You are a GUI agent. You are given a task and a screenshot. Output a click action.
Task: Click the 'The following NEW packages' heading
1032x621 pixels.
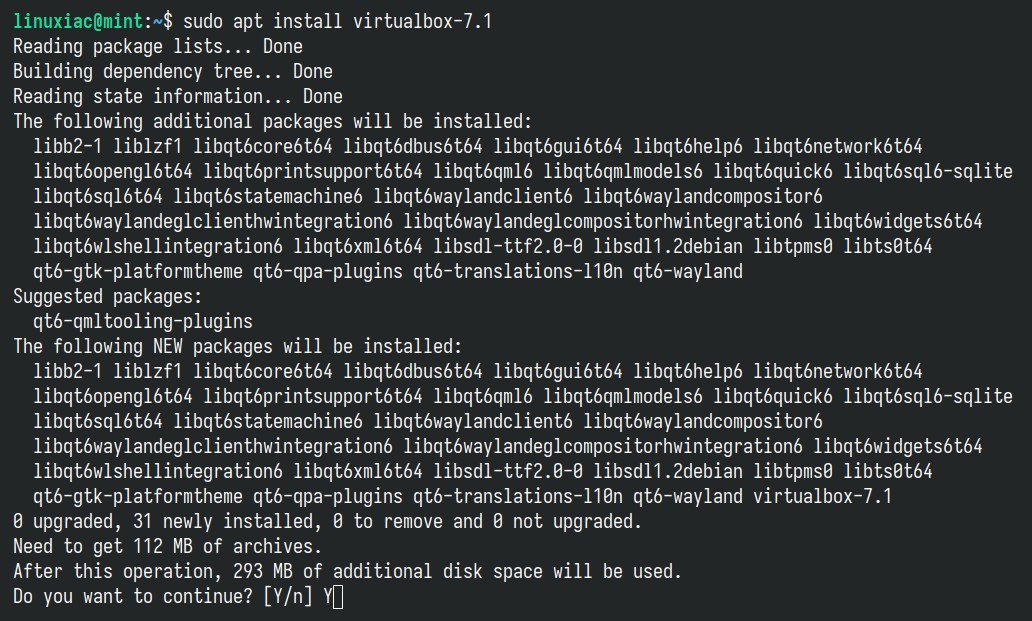coord(238,347)
